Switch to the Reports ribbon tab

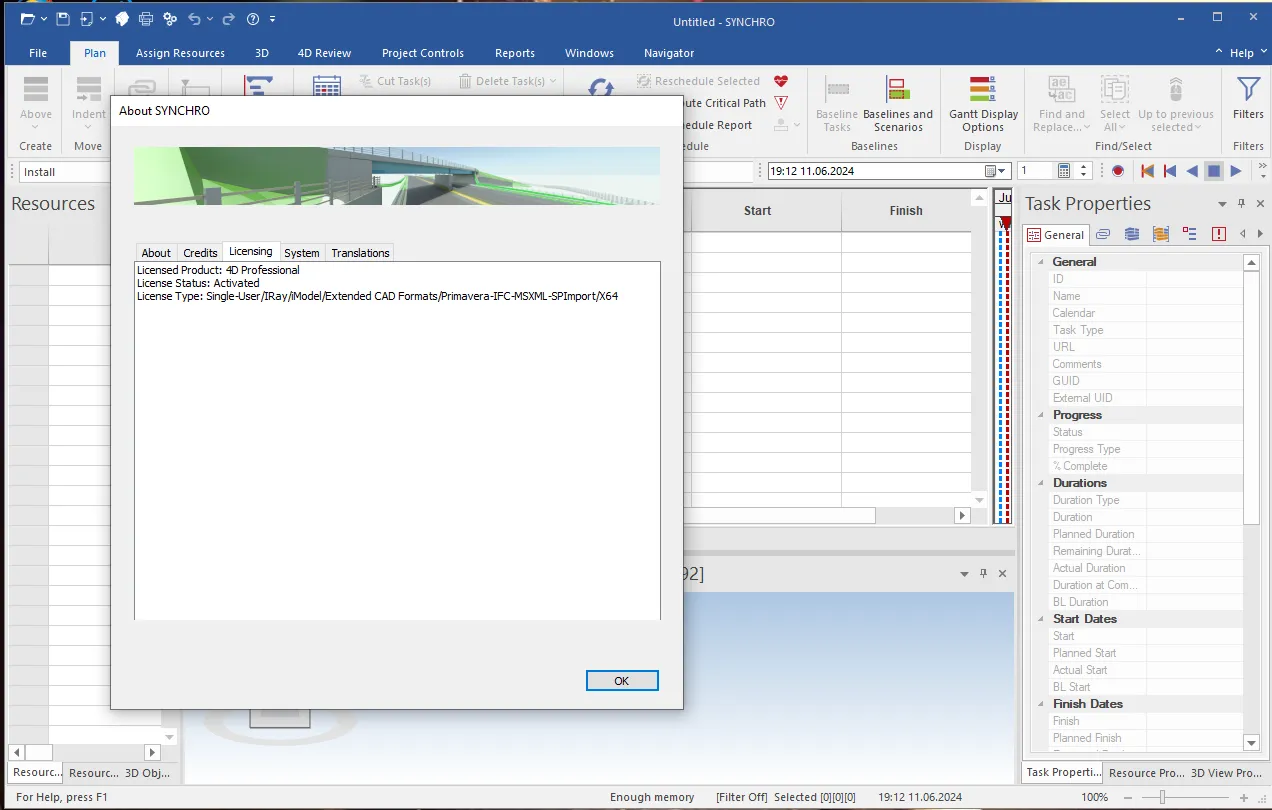point(515,53)
